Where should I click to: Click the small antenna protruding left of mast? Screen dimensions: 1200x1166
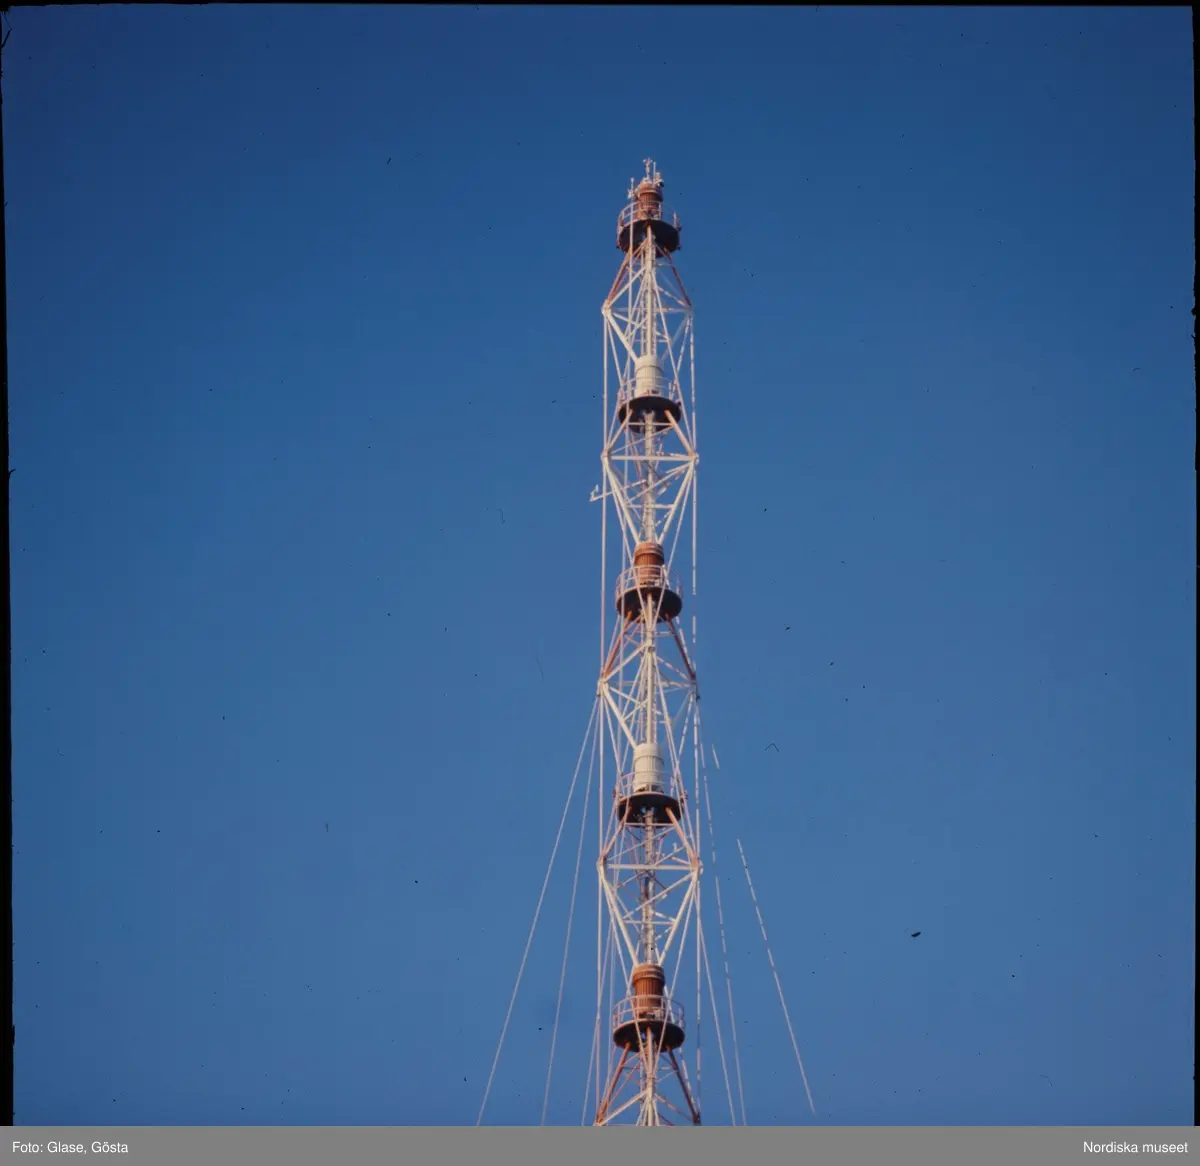(x=596, y=493)
